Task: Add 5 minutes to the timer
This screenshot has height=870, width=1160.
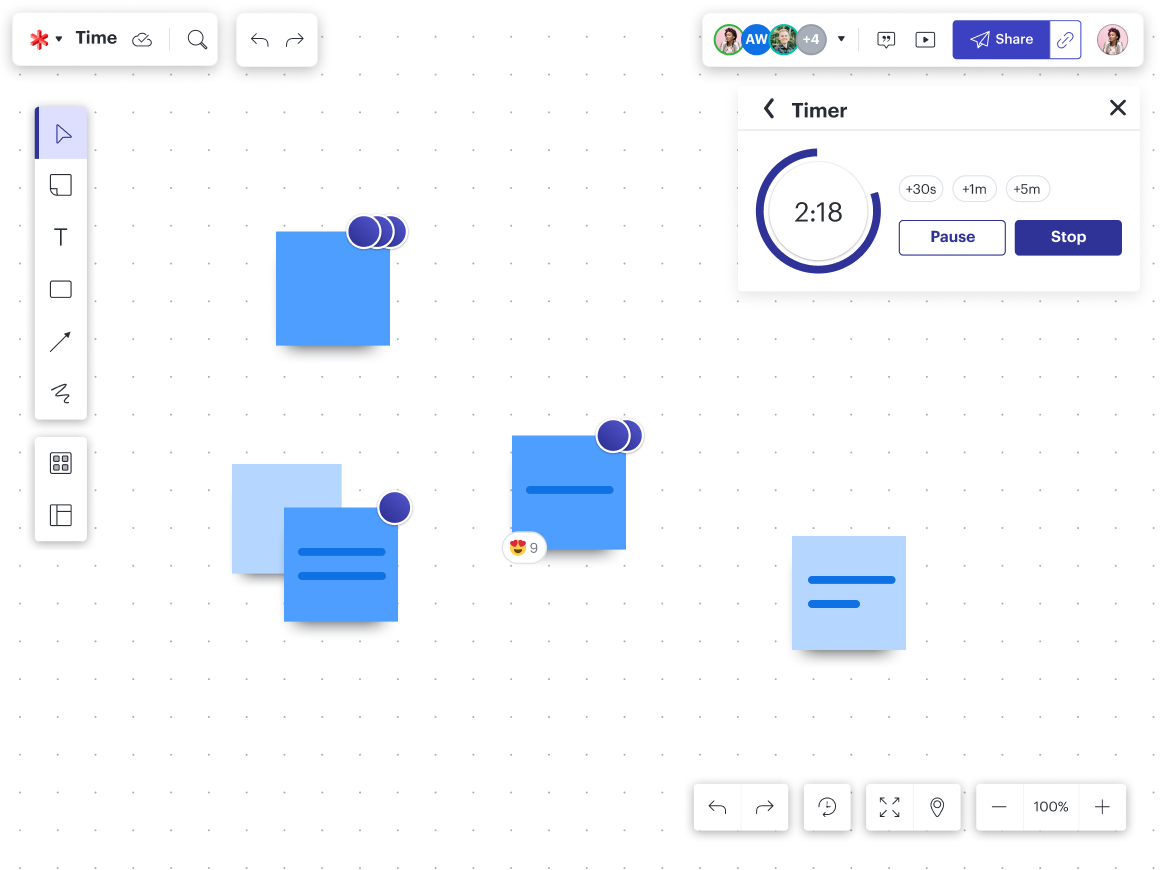Action: coord(1027,189)
